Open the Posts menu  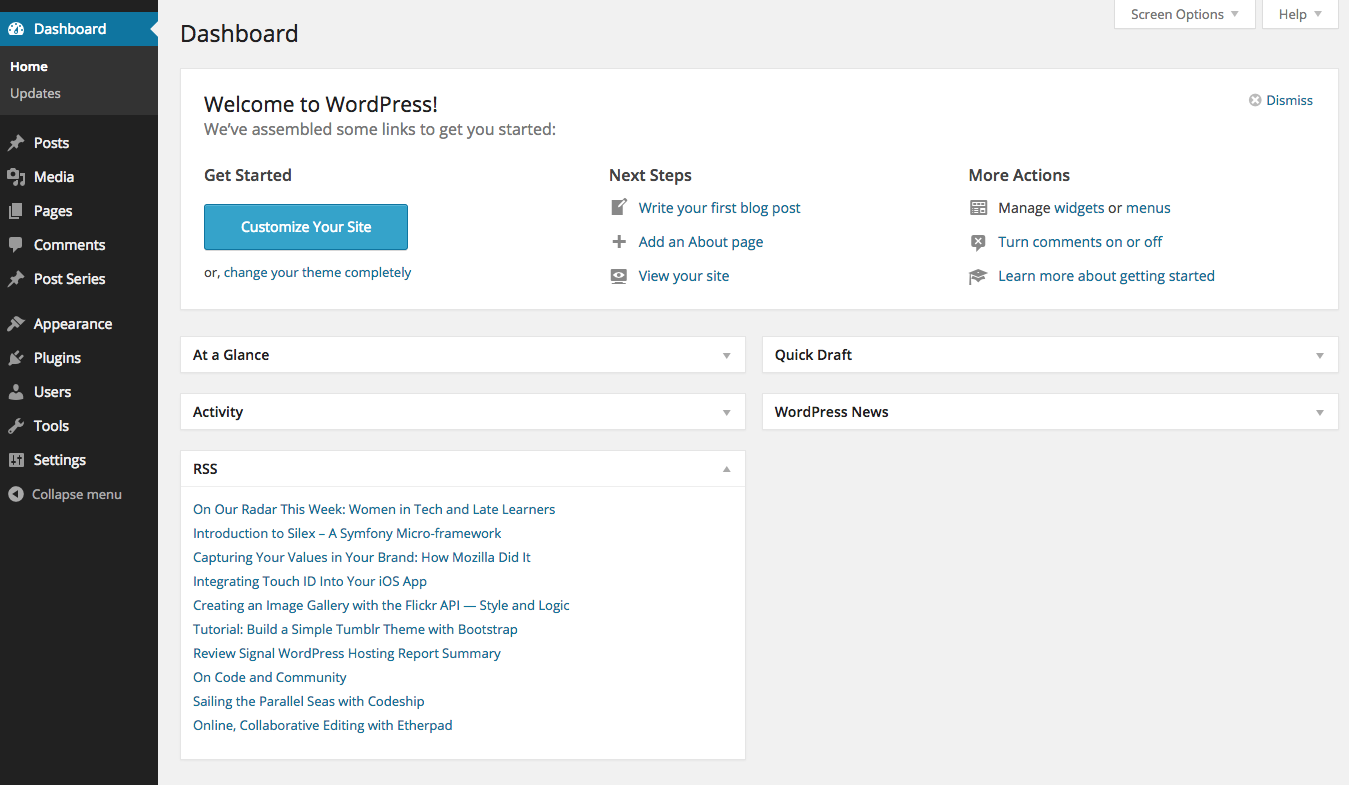coord(79,143)
